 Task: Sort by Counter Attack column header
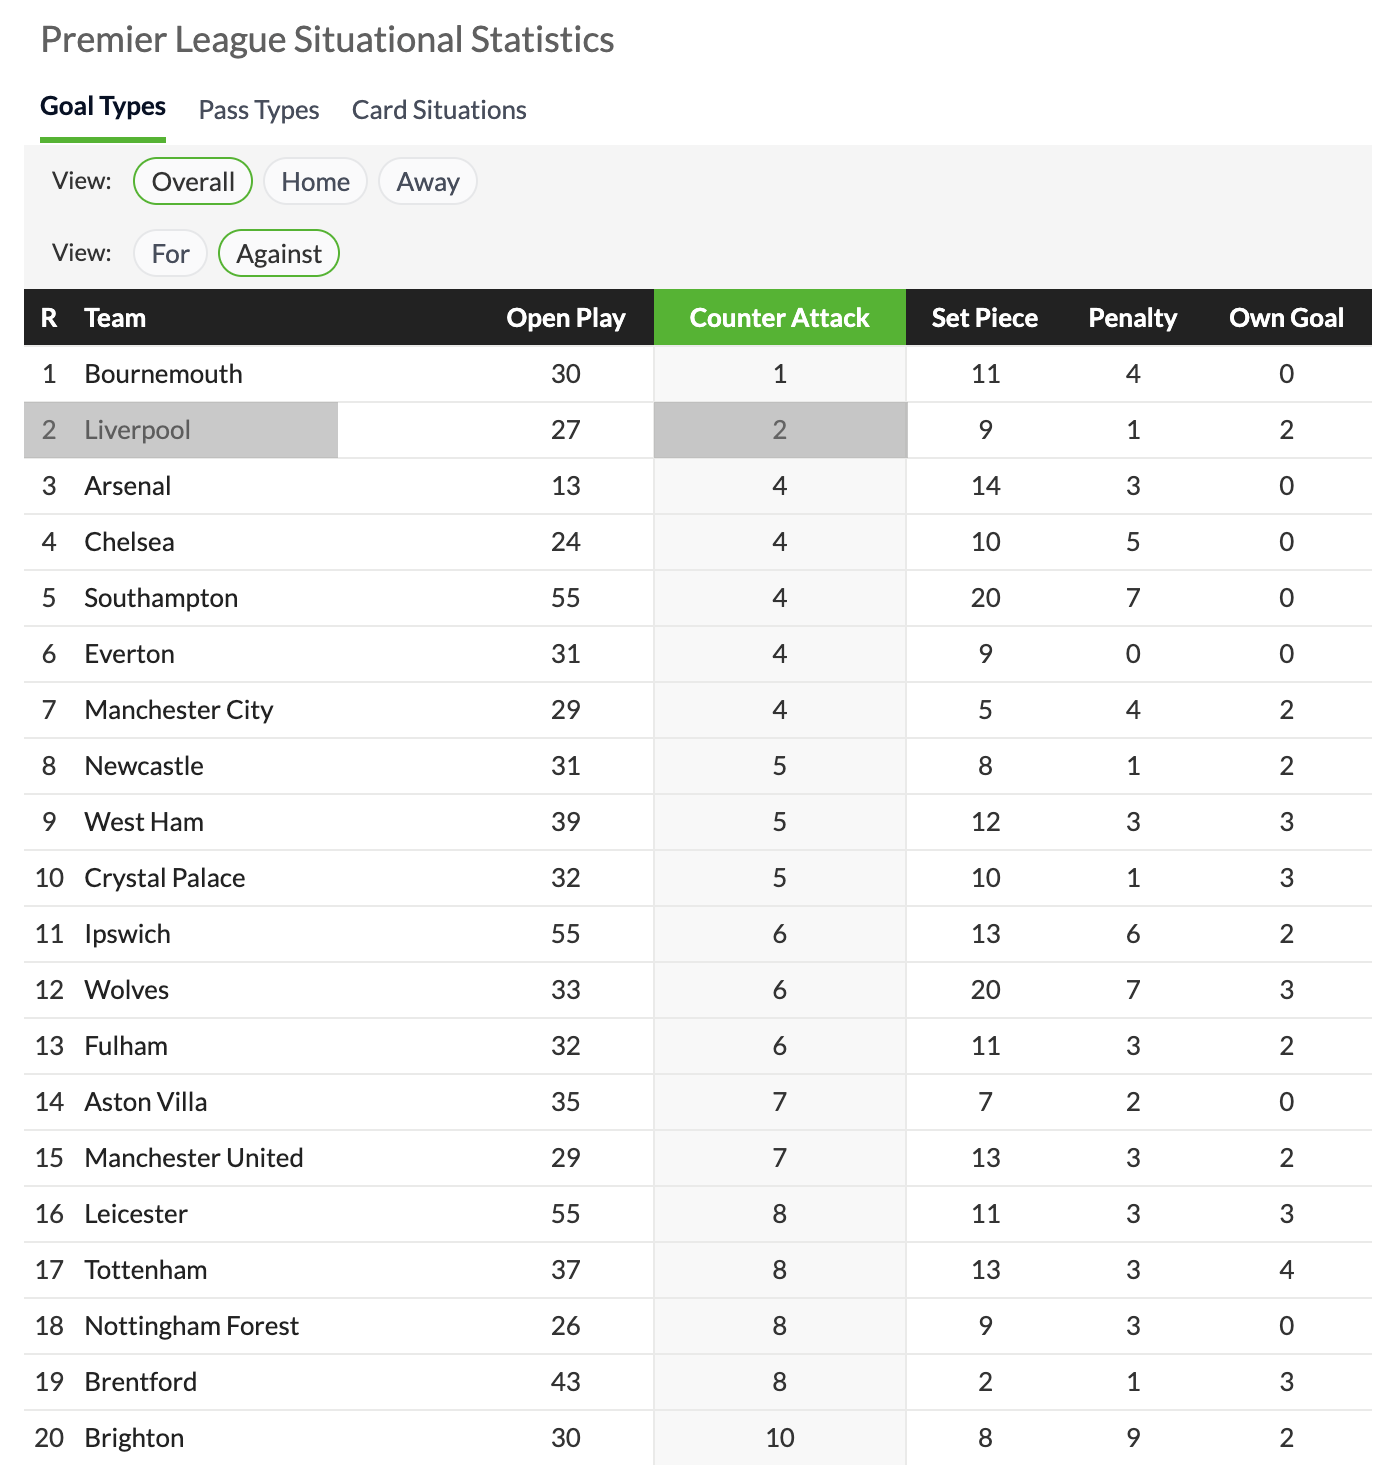(779, 318)
